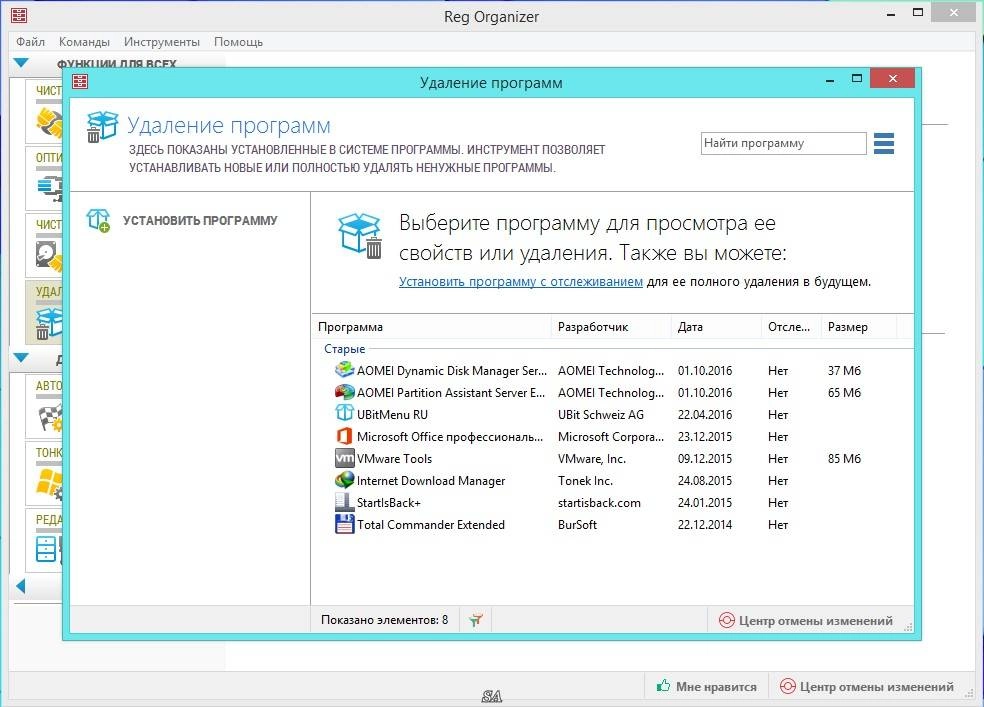Click the Total Commander Extended floppy icon
The image size is (984, 707).
coord(345,524)
